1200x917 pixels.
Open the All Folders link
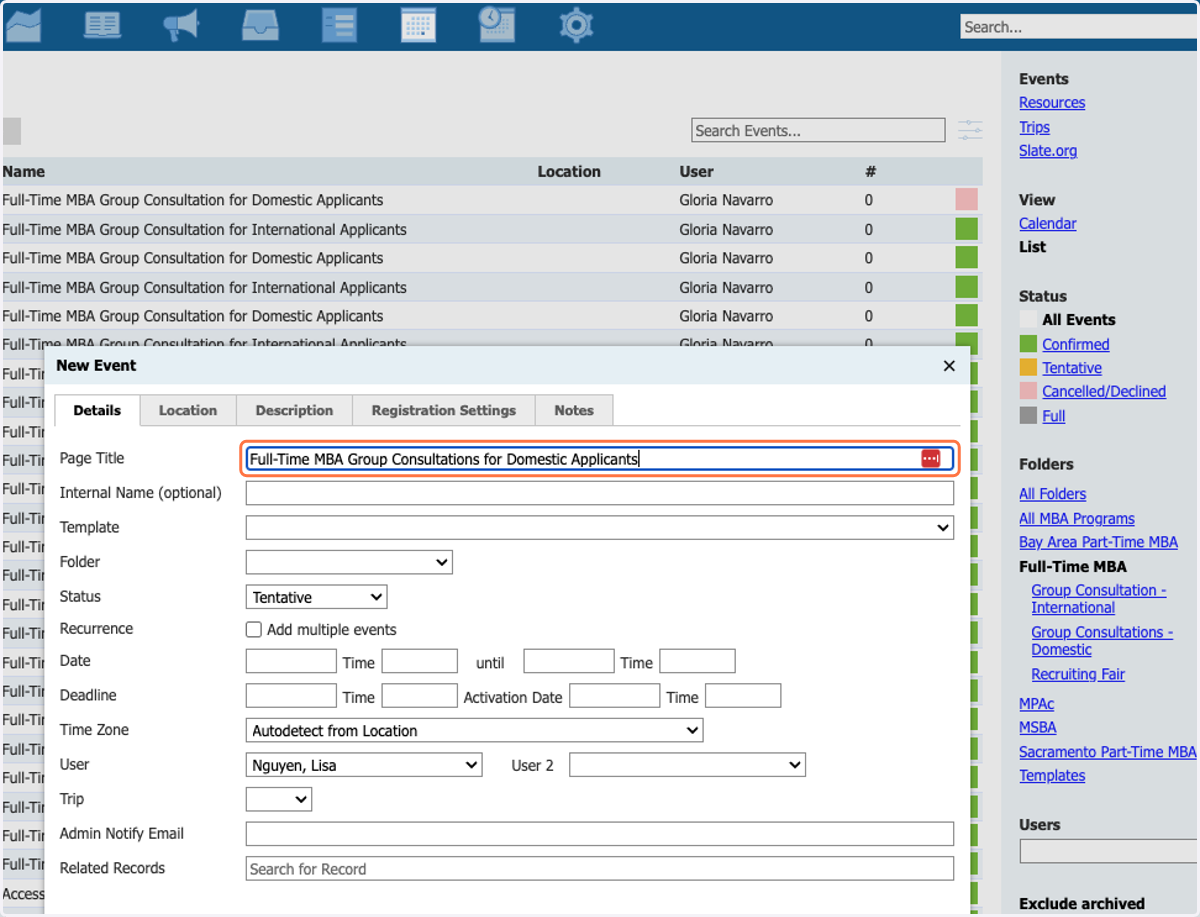1052,494
